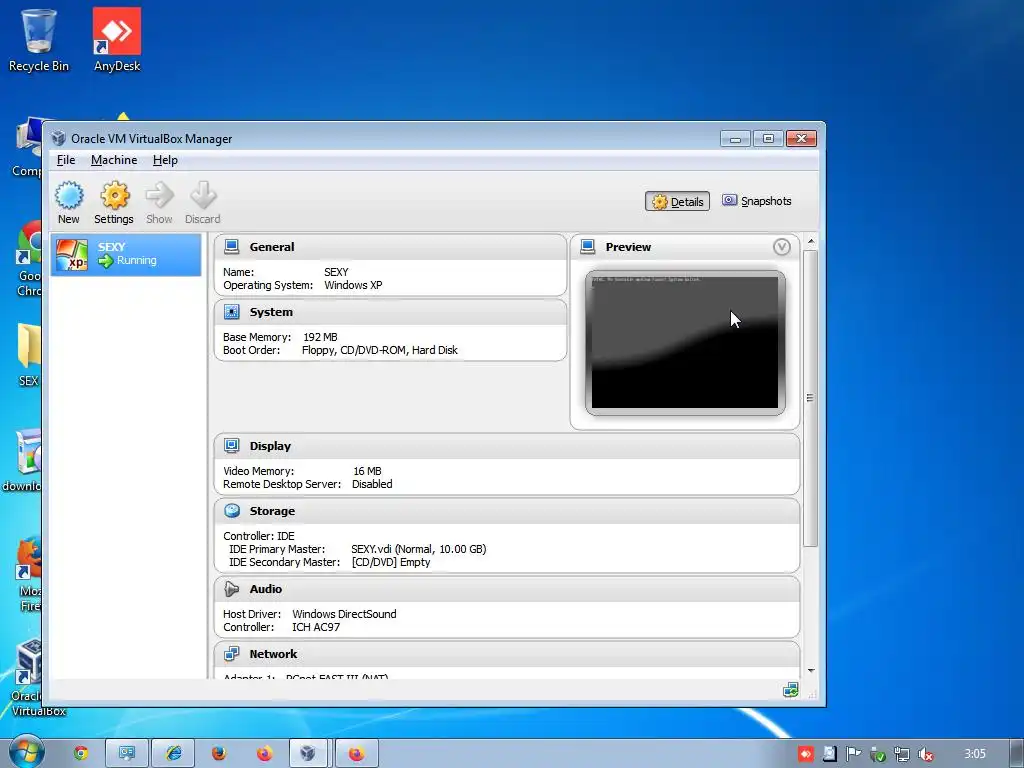Click the 'SEXY.vdi (Normal, 10.00 GB)' text
This screenshot has width=1024, height=768.
419,549
